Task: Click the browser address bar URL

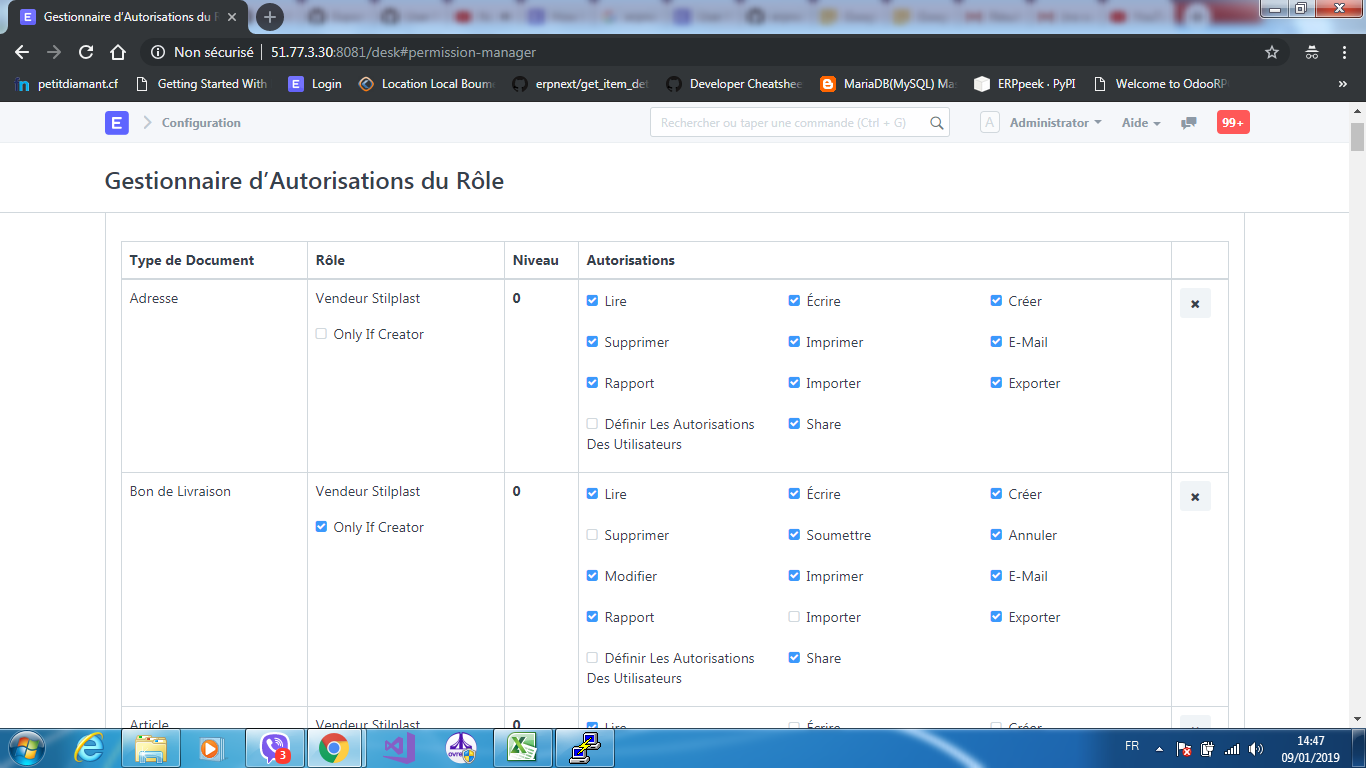Action: click(x=403, y=52)
